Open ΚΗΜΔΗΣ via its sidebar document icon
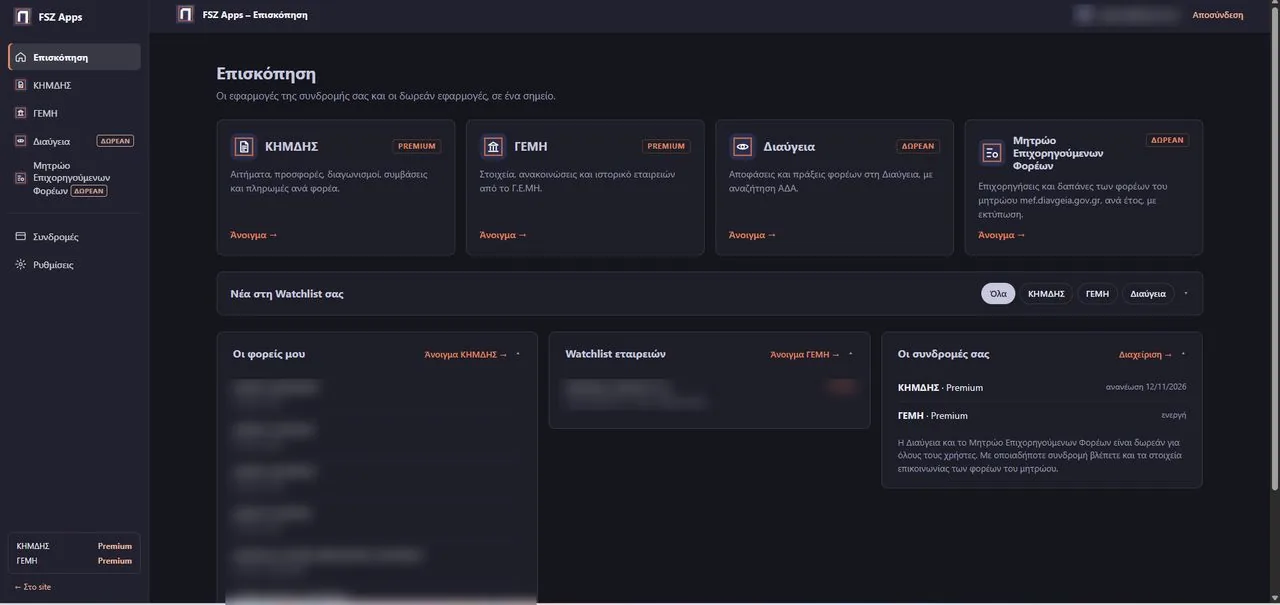This screenshot has width=1280, height=605. [x=21, y=85]
